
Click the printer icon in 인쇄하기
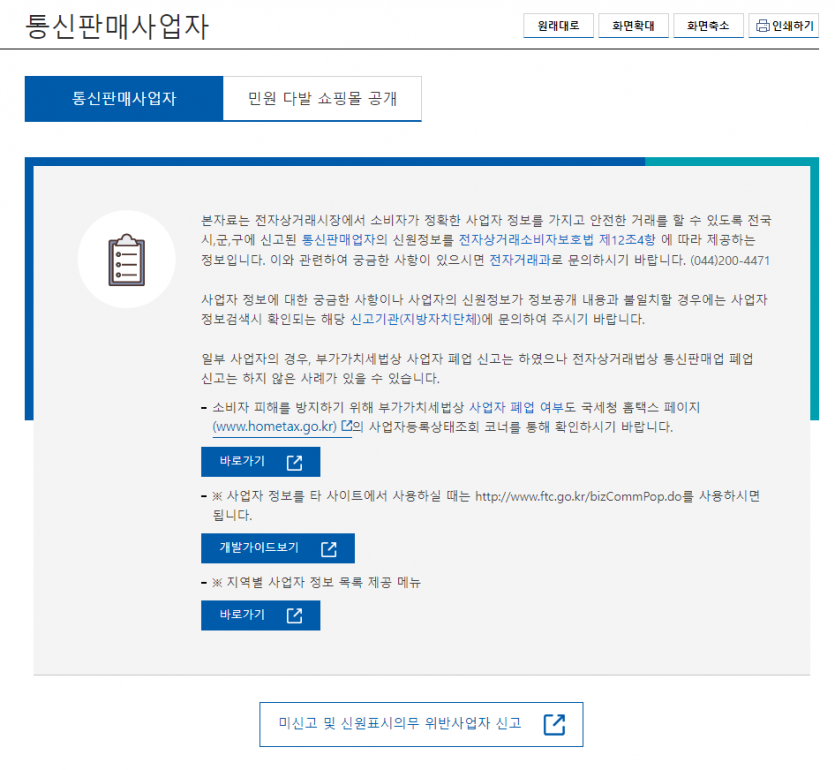coord(763,26)
